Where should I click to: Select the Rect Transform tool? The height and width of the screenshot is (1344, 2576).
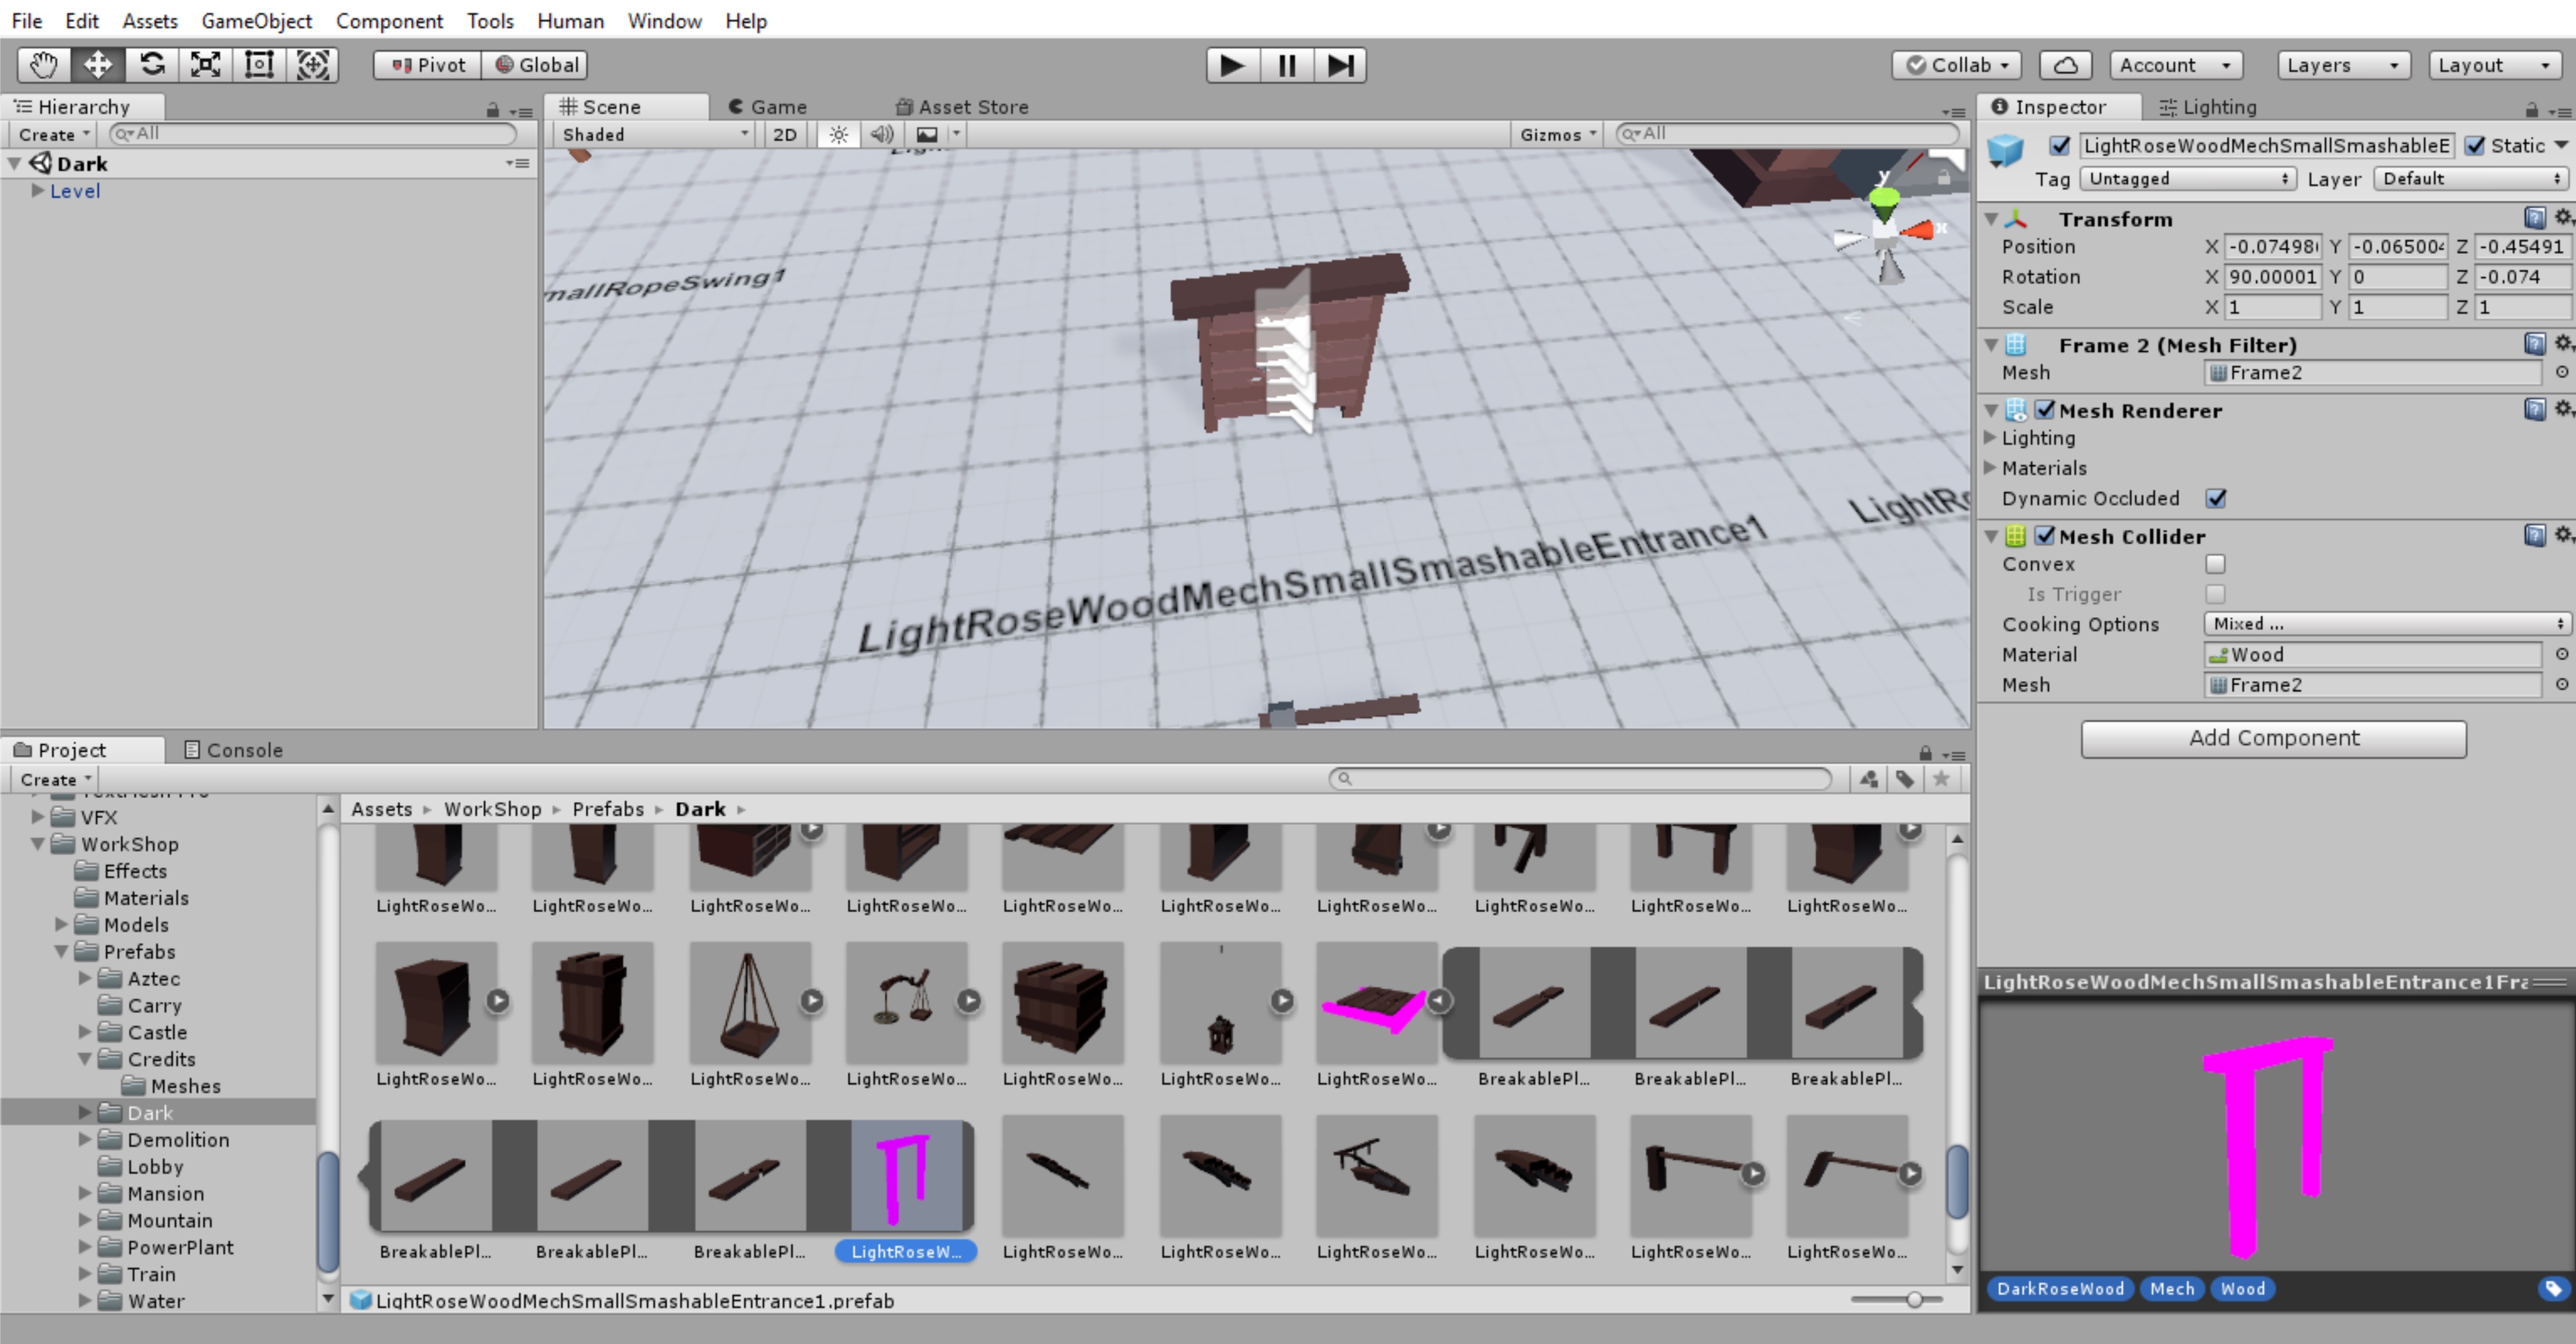pos(259,65)
